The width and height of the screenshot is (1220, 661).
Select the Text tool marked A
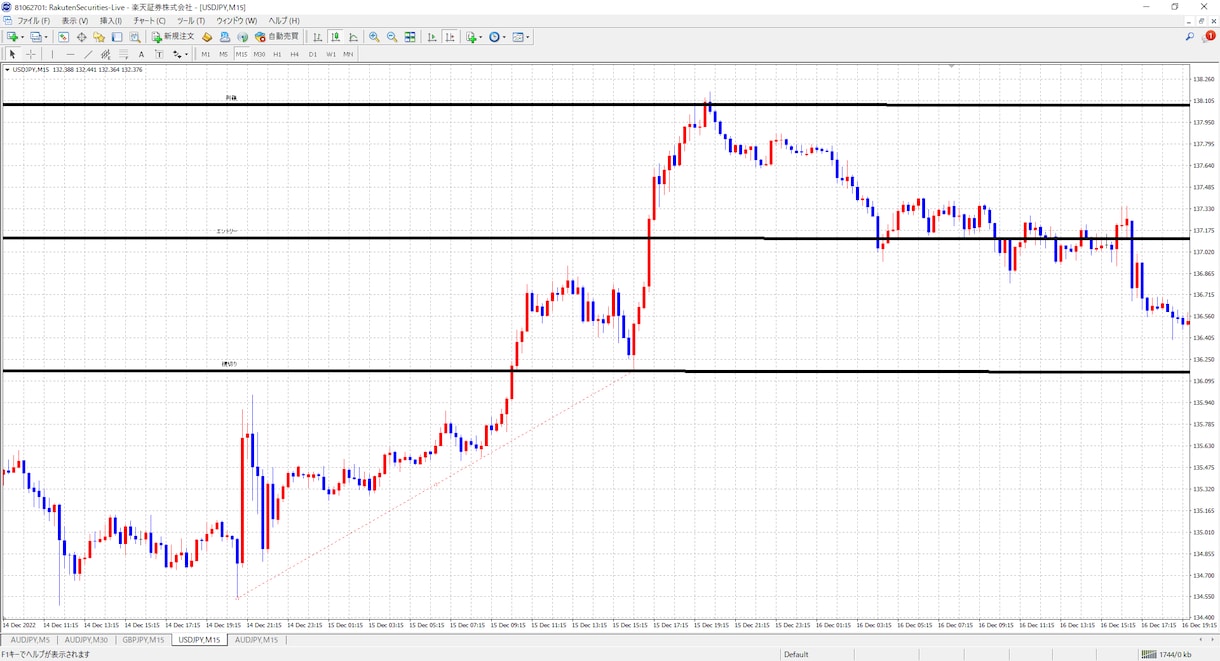(x=142, y=54)
